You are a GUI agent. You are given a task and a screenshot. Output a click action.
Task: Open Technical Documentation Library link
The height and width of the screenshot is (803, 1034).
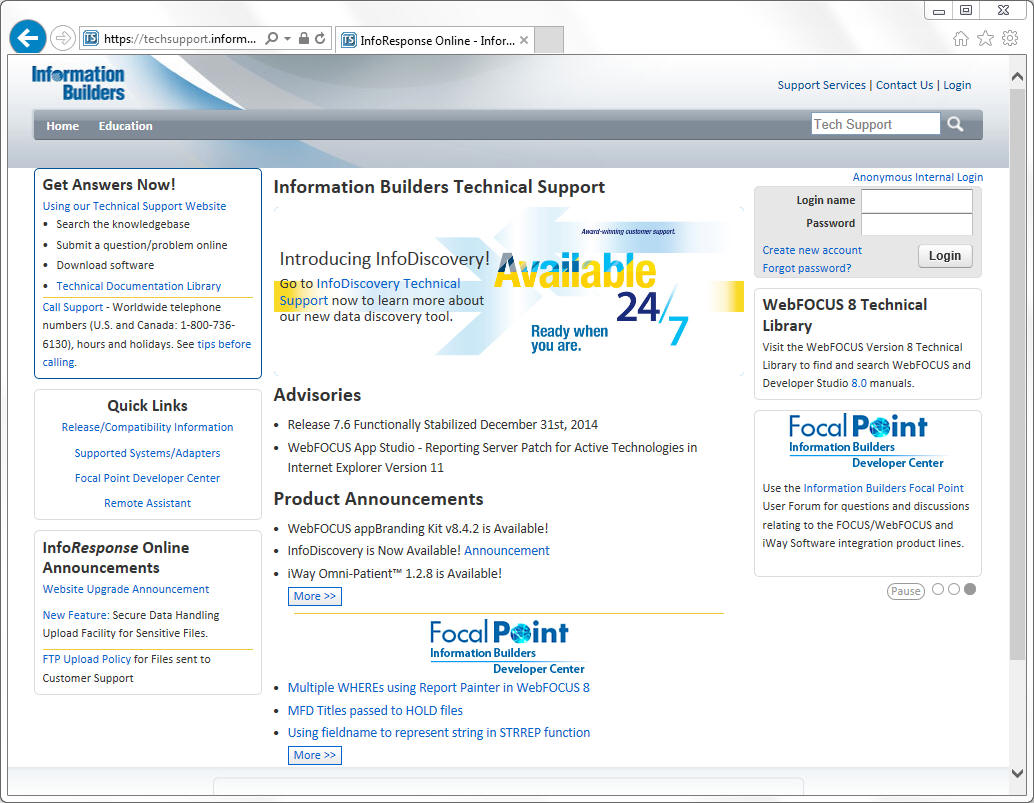coord(138,286)
